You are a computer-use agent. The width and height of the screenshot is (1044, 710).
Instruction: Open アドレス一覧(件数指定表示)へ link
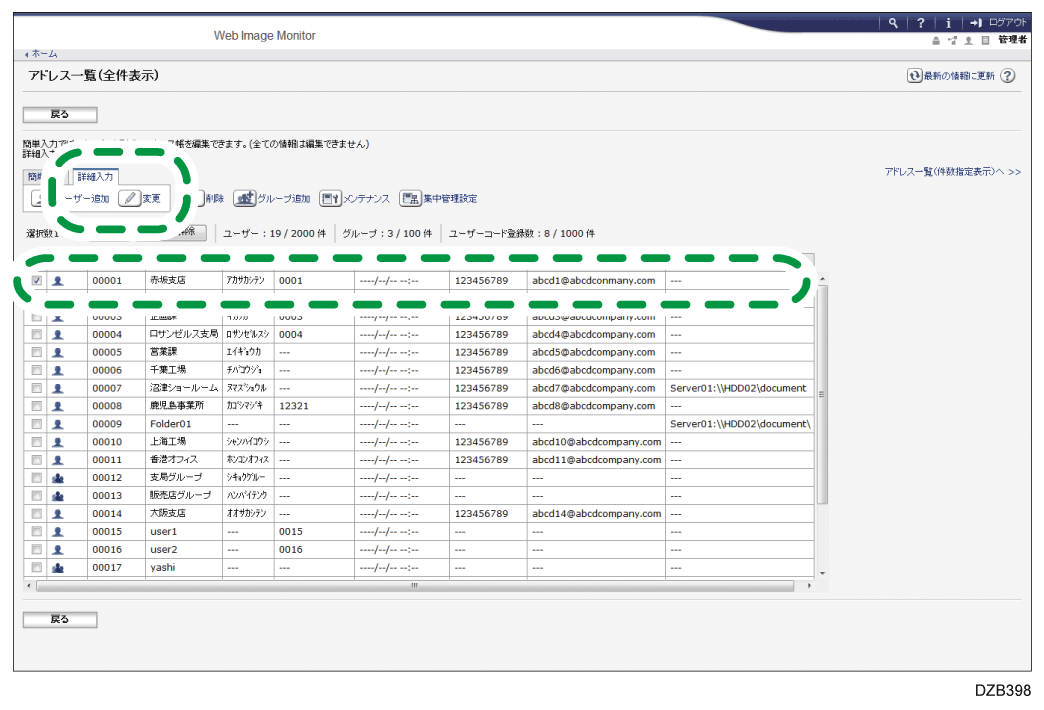[x=952, y=172]
